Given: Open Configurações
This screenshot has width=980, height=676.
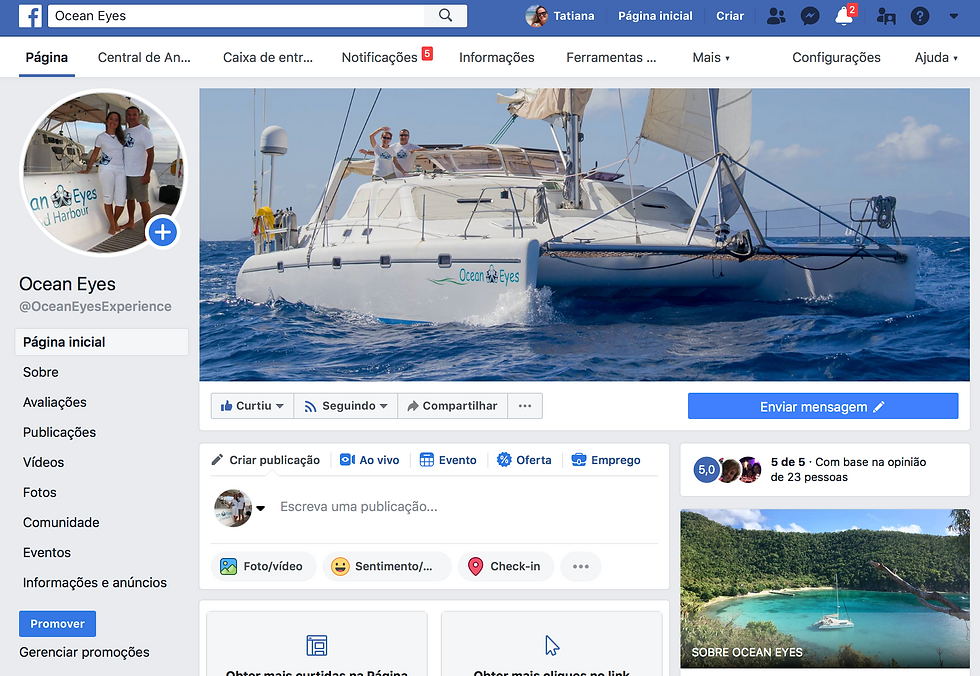Looking at the screenshot, I should point(836,57).
